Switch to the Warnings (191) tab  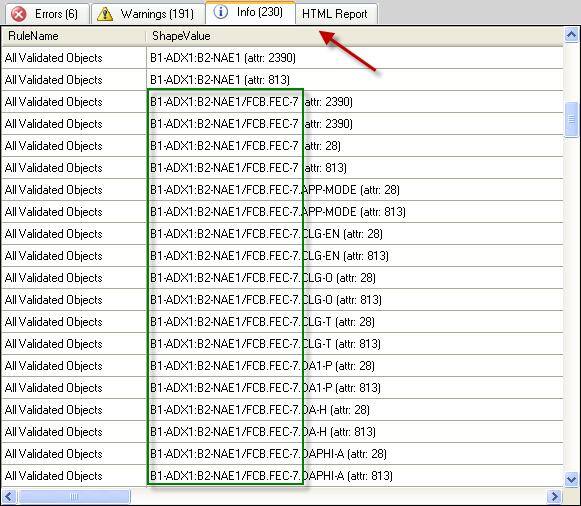click(148, 14)
